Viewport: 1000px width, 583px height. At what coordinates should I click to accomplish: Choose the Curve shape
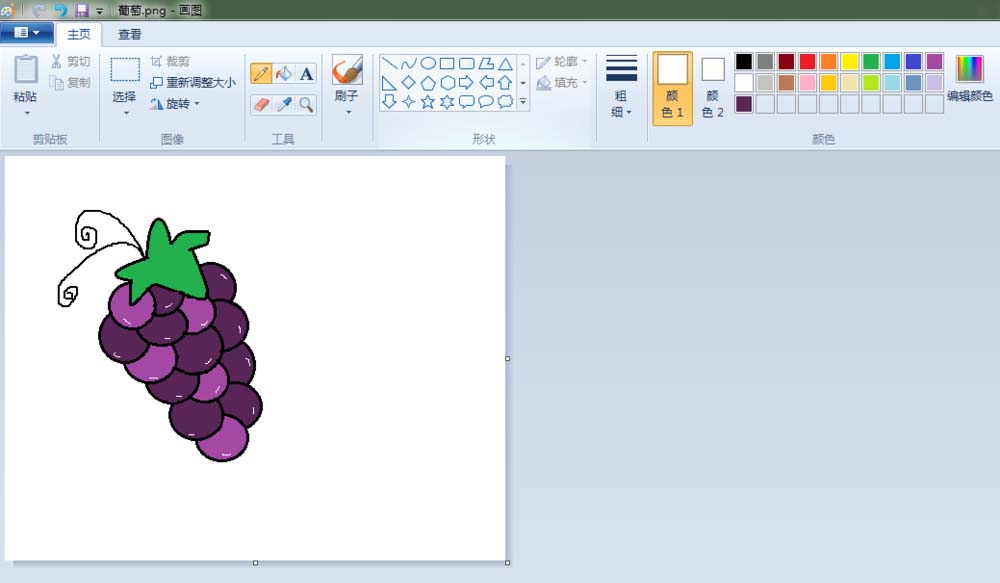pyautogui.click(x=408, y=63)
